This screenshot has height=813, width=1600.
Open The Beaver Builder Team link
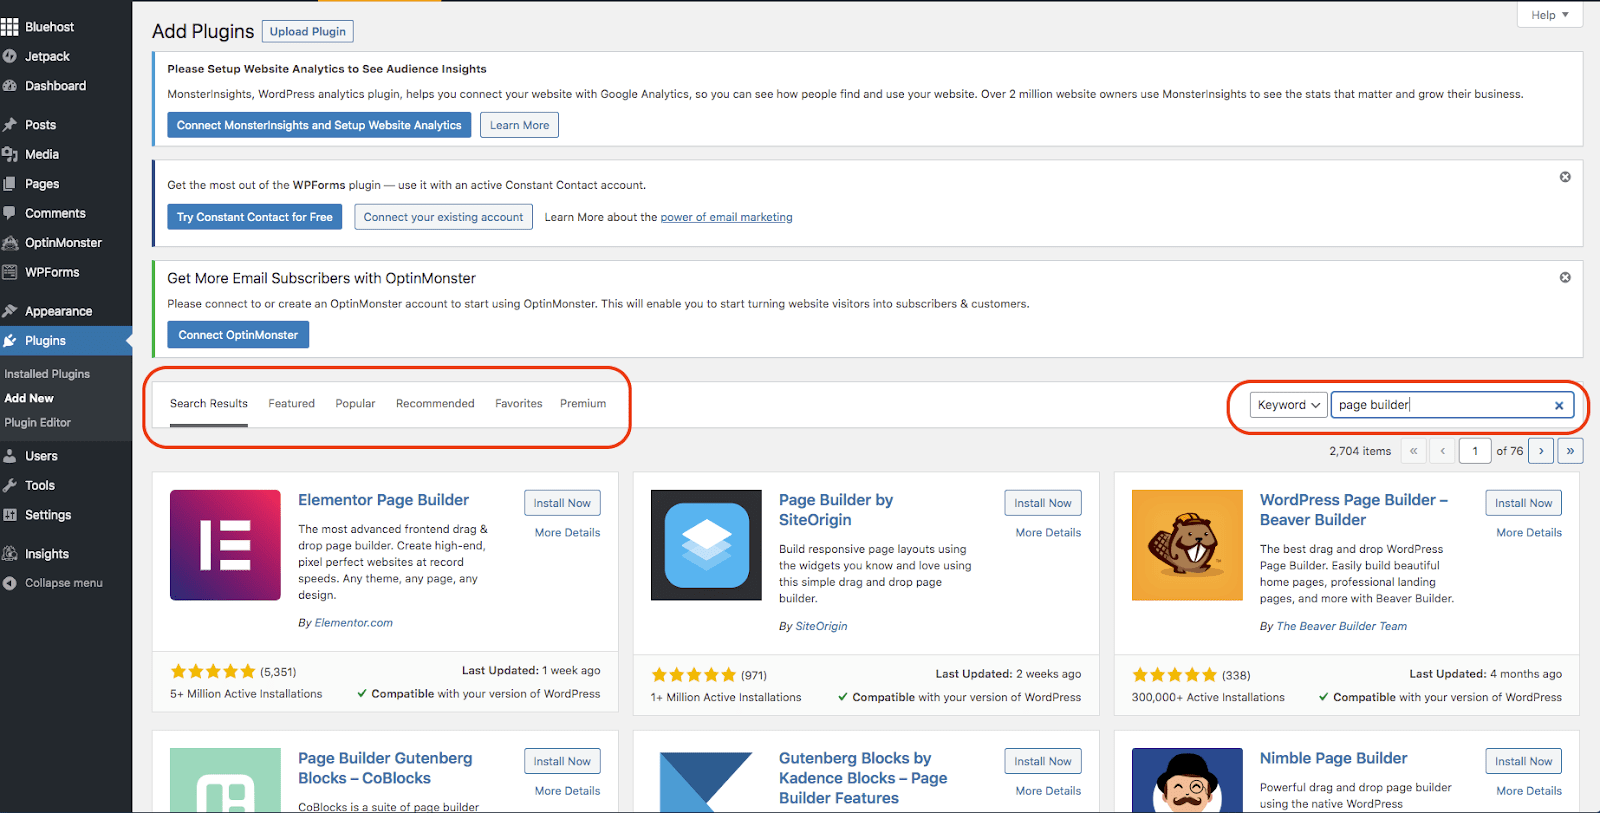(1341, 626)
